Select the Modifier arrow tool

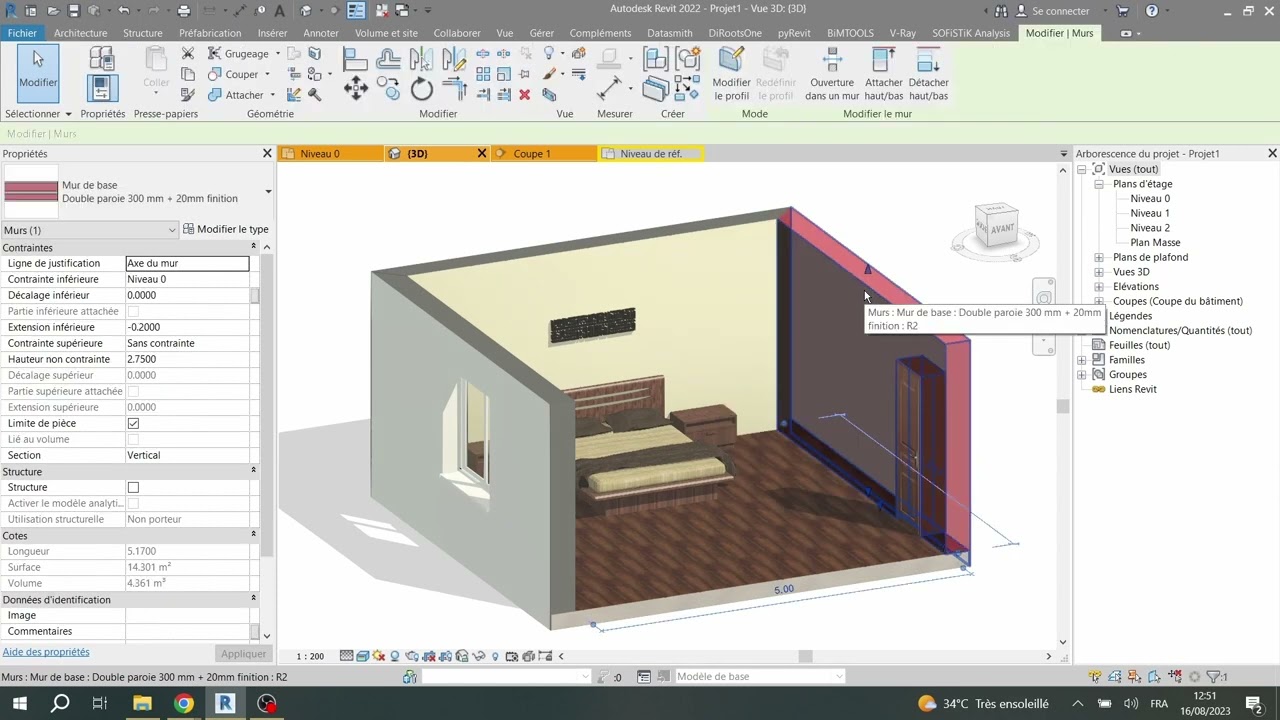(38, 71)
